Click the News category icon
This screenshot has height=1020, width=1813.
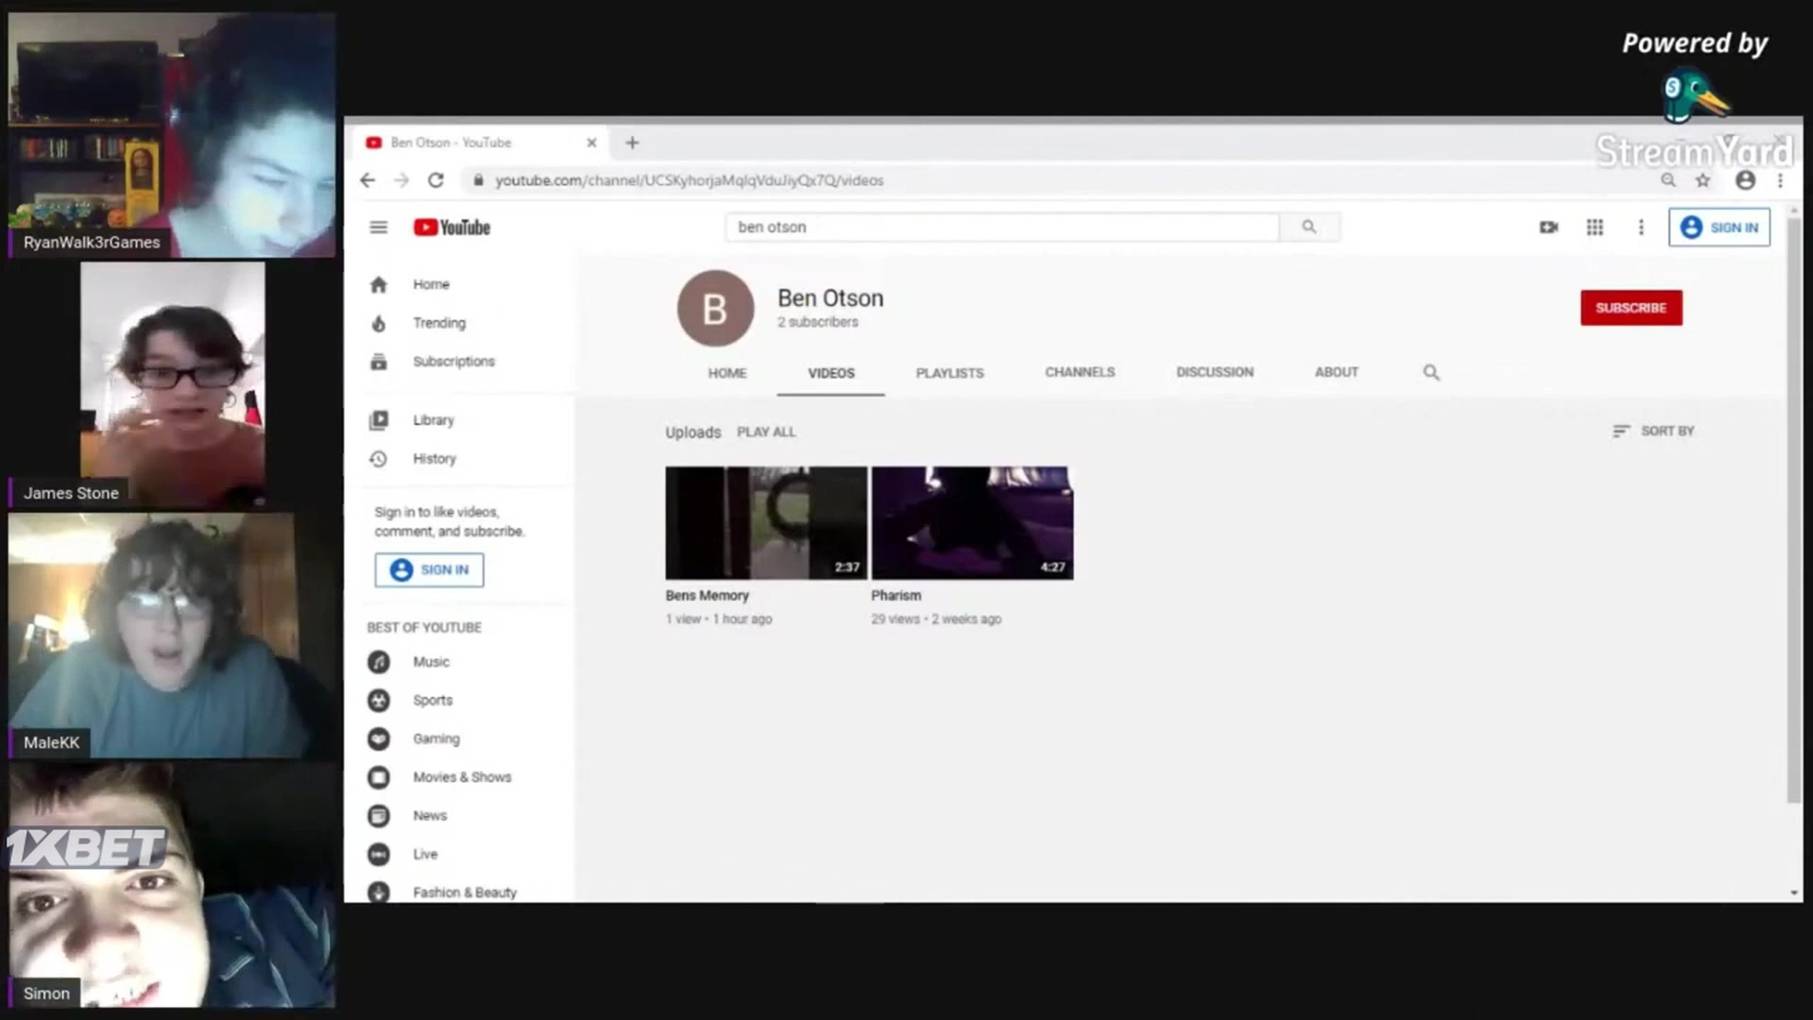click(x=378, y=816)
